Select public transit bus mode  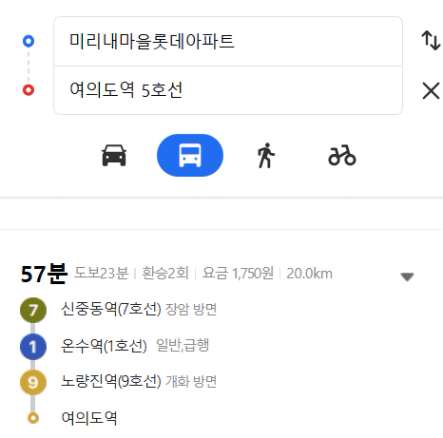click(x=190, y=155)
